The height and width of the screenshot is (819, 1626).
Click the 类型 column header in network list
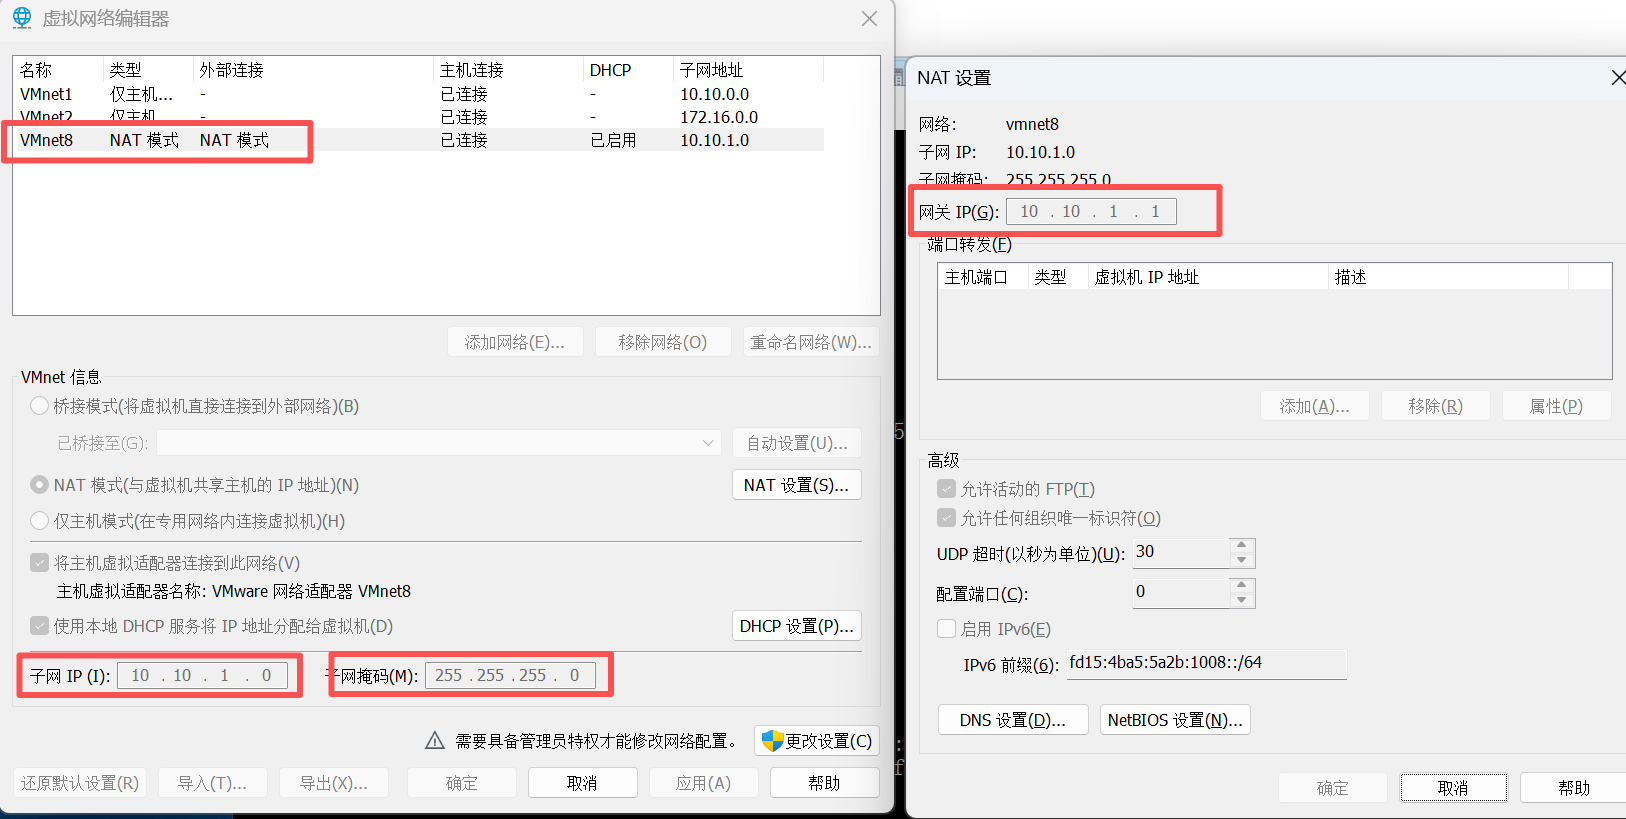[148, 70]
